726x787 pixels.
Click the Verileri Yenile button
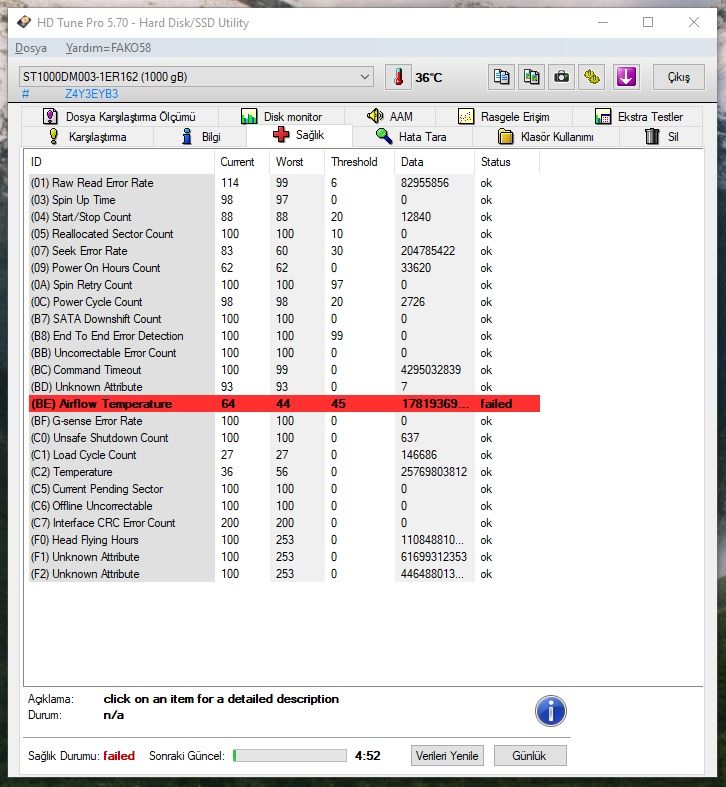(x=447, y=756)
